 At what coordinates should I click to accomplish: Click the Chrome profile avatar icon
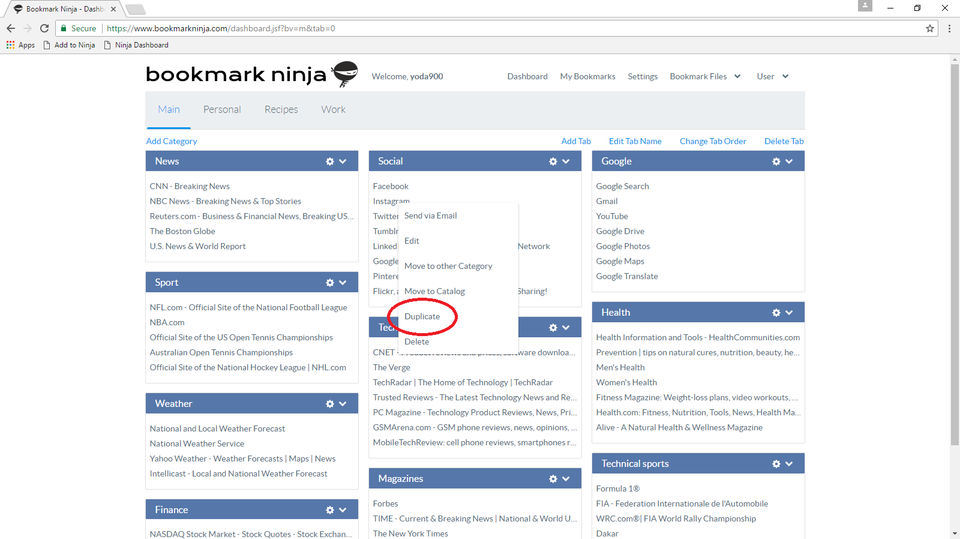click(x=865, y=6)
